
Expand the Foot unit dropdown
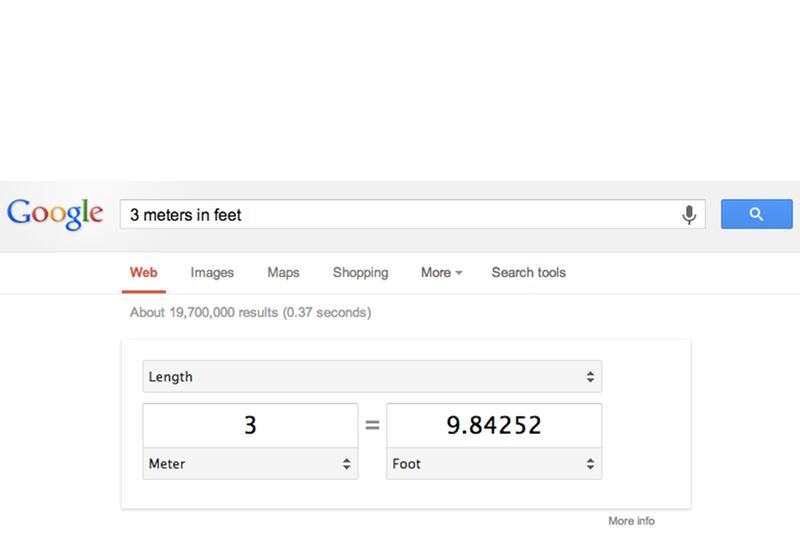point(494,464)
